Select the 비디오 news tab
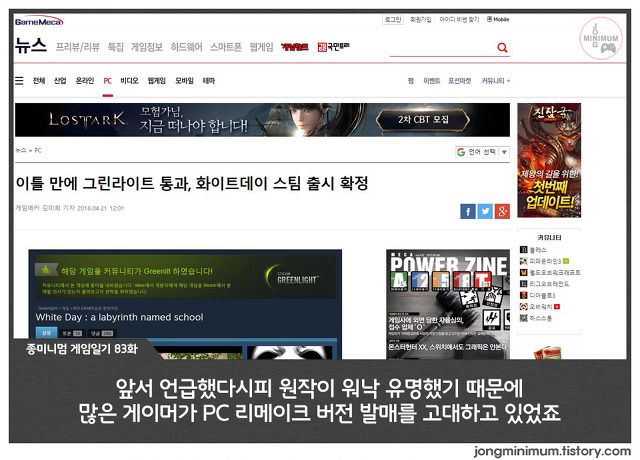The width and height of the screenshot is (640, 460). click(129, 81)
